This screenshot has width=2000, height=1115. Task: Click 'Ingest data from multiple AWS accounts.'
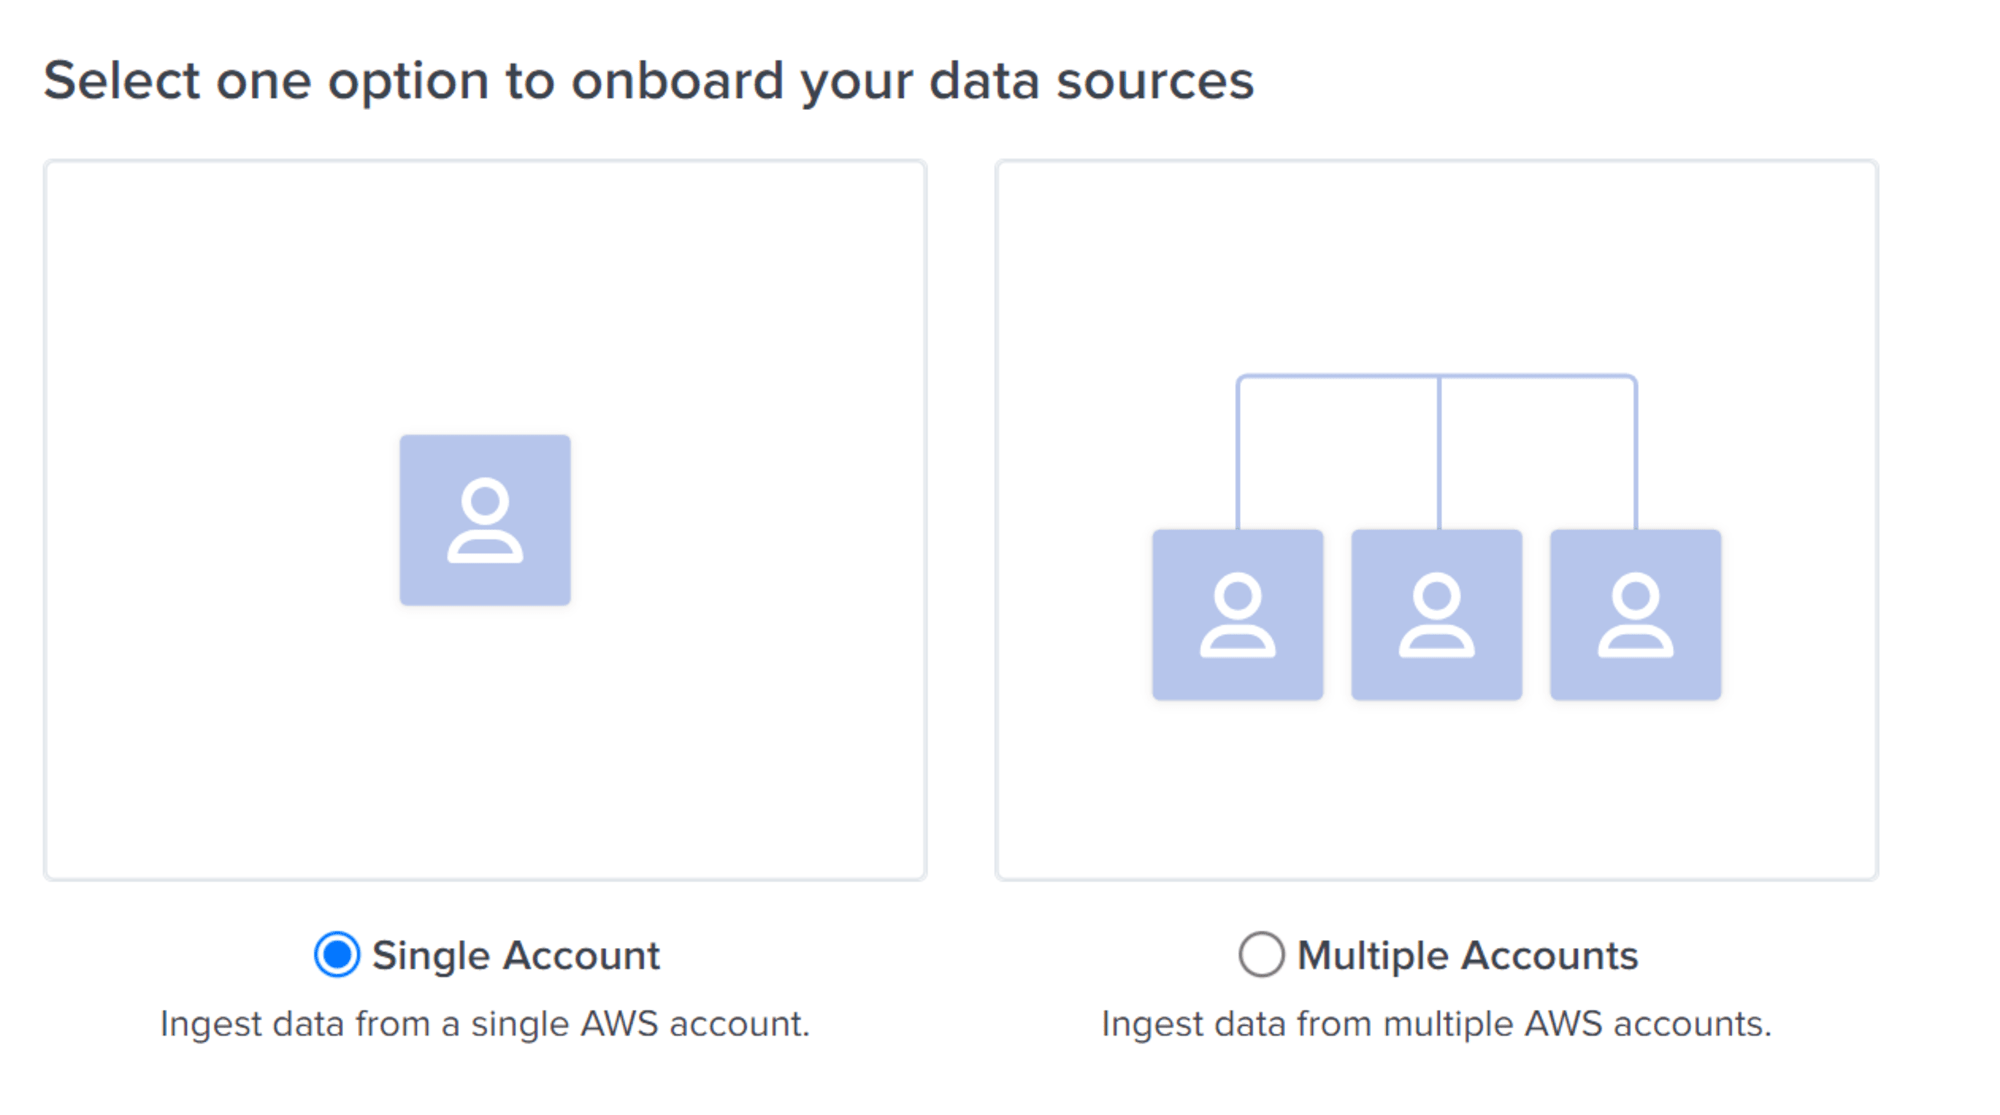click(x=1436, y=1024)
